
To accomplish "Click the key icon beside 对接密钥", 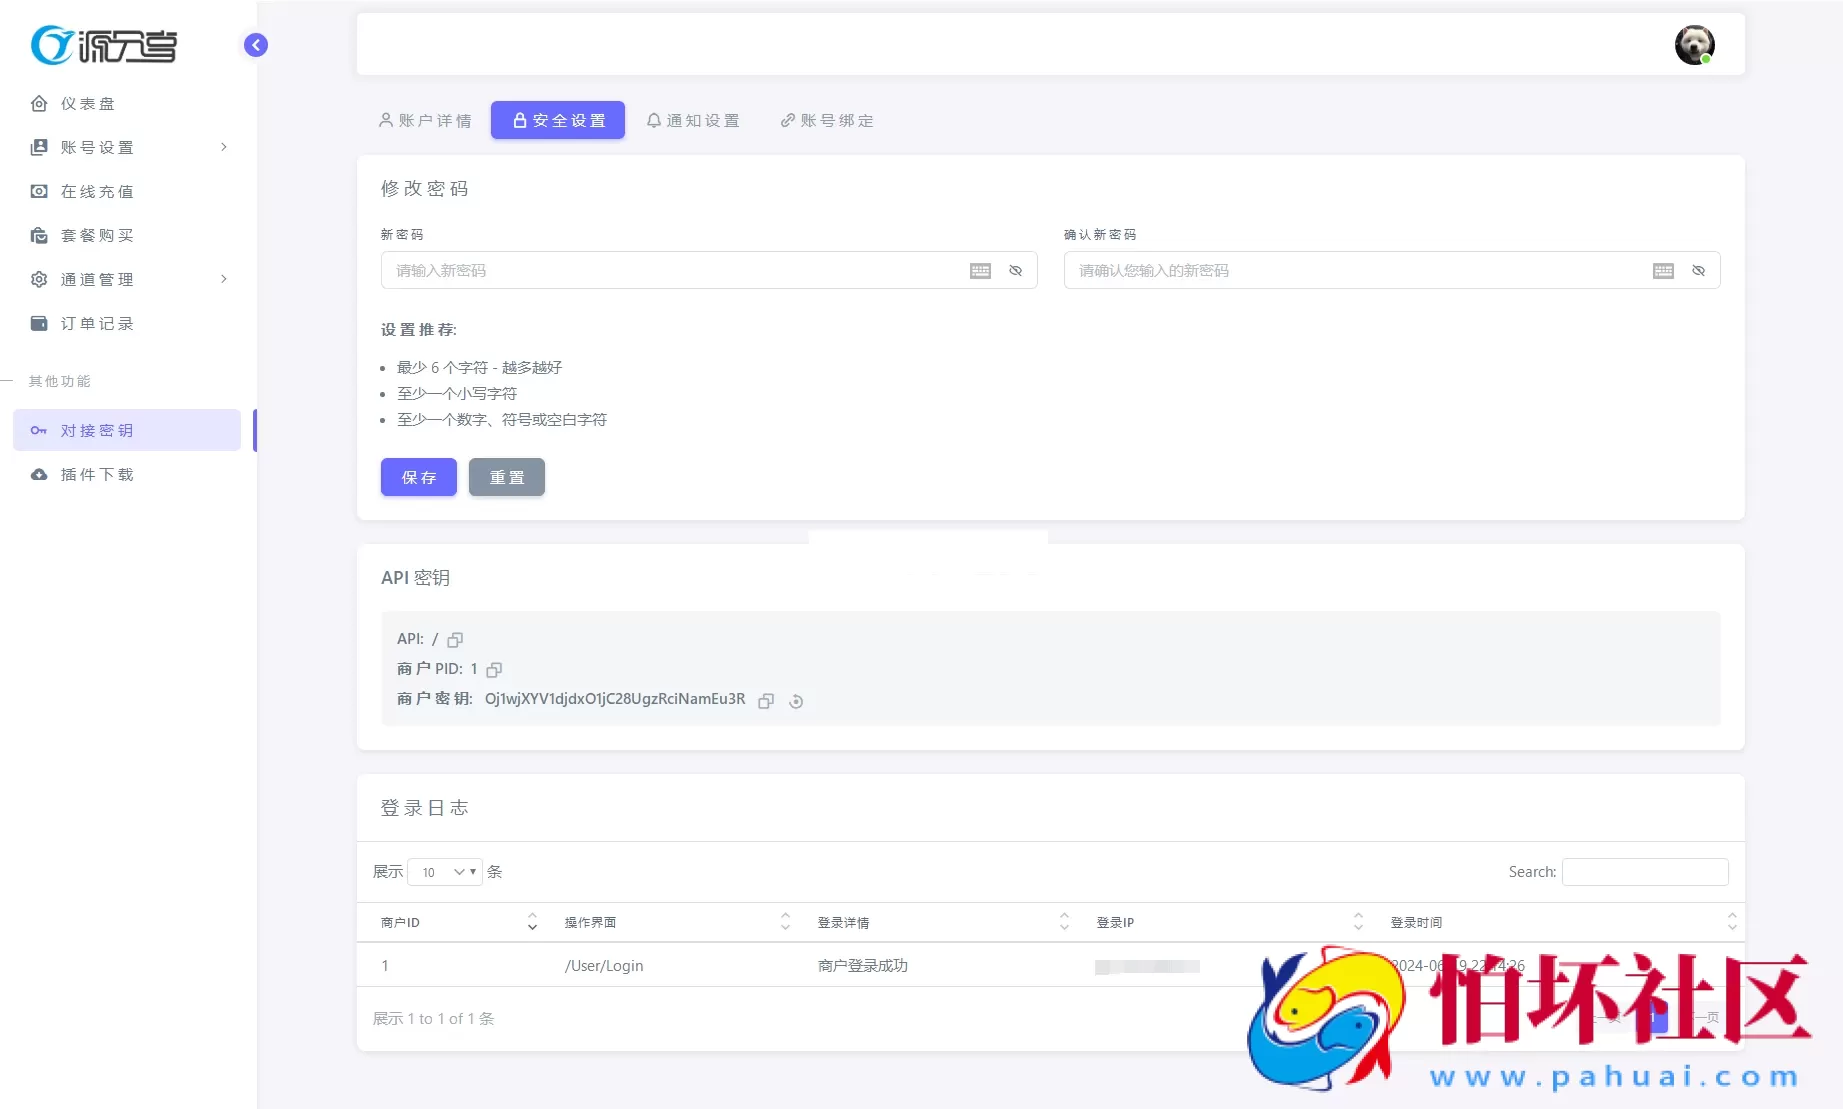I will 38,430.
